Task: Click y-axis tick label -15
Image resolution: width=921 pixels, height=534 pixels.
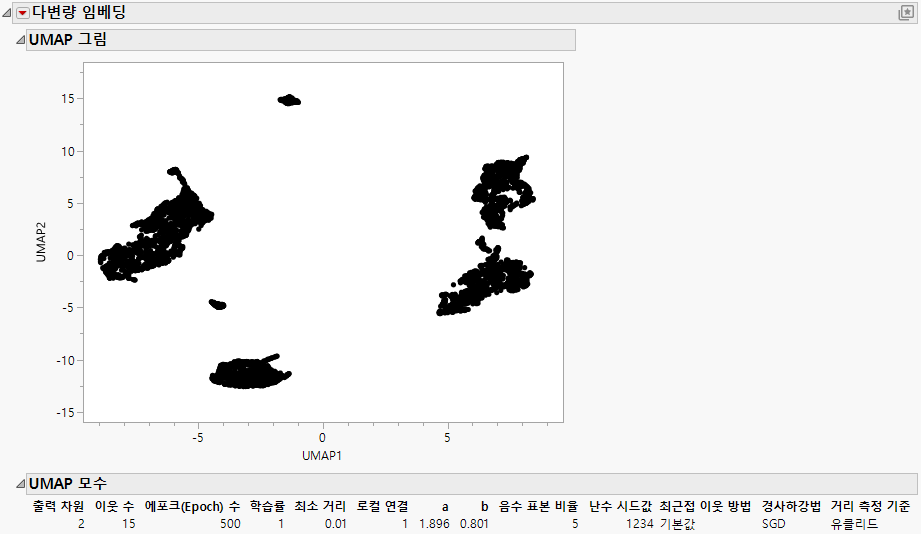Action: [66, 413]
